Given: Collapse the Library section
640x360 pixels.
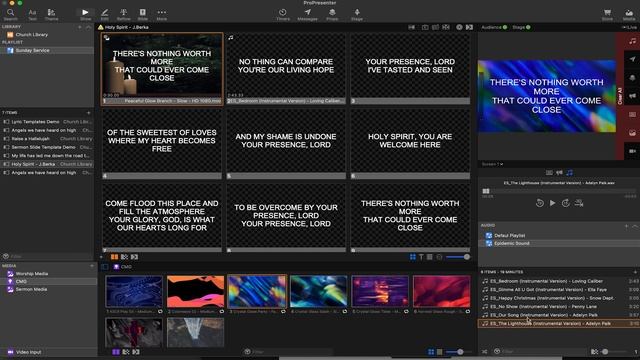Looking at the screenshot, I should [x=88, y=27].
